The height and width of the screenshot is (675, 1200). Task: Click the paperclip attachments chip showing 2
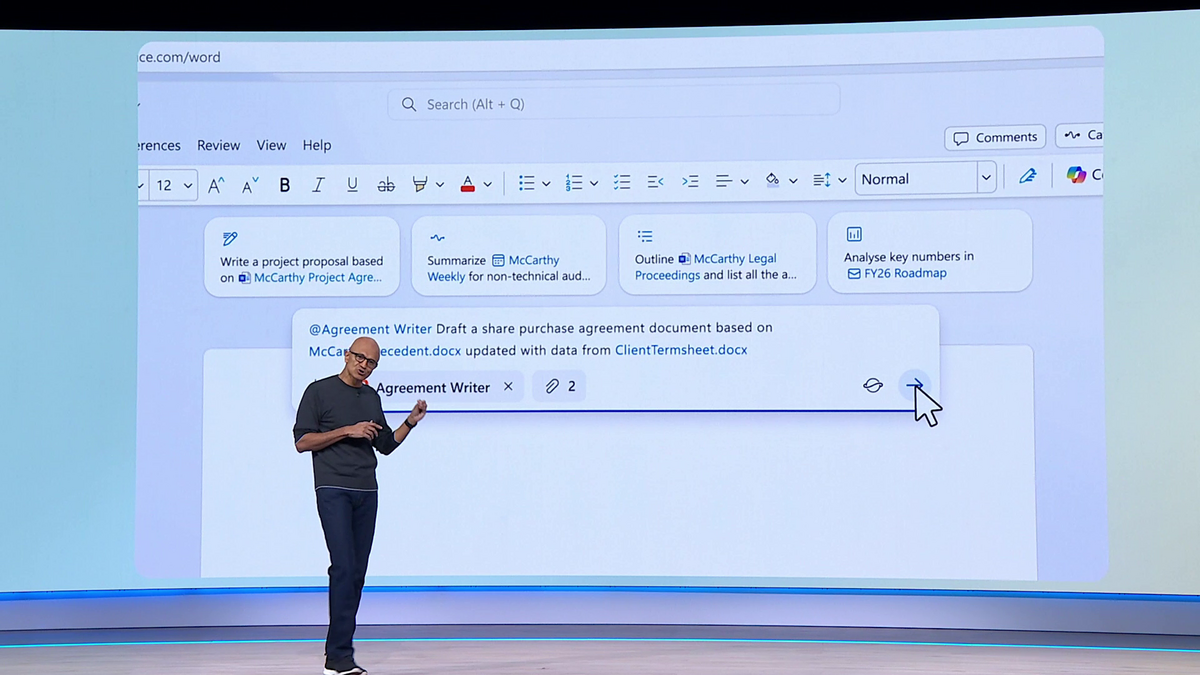click(560, 386)
